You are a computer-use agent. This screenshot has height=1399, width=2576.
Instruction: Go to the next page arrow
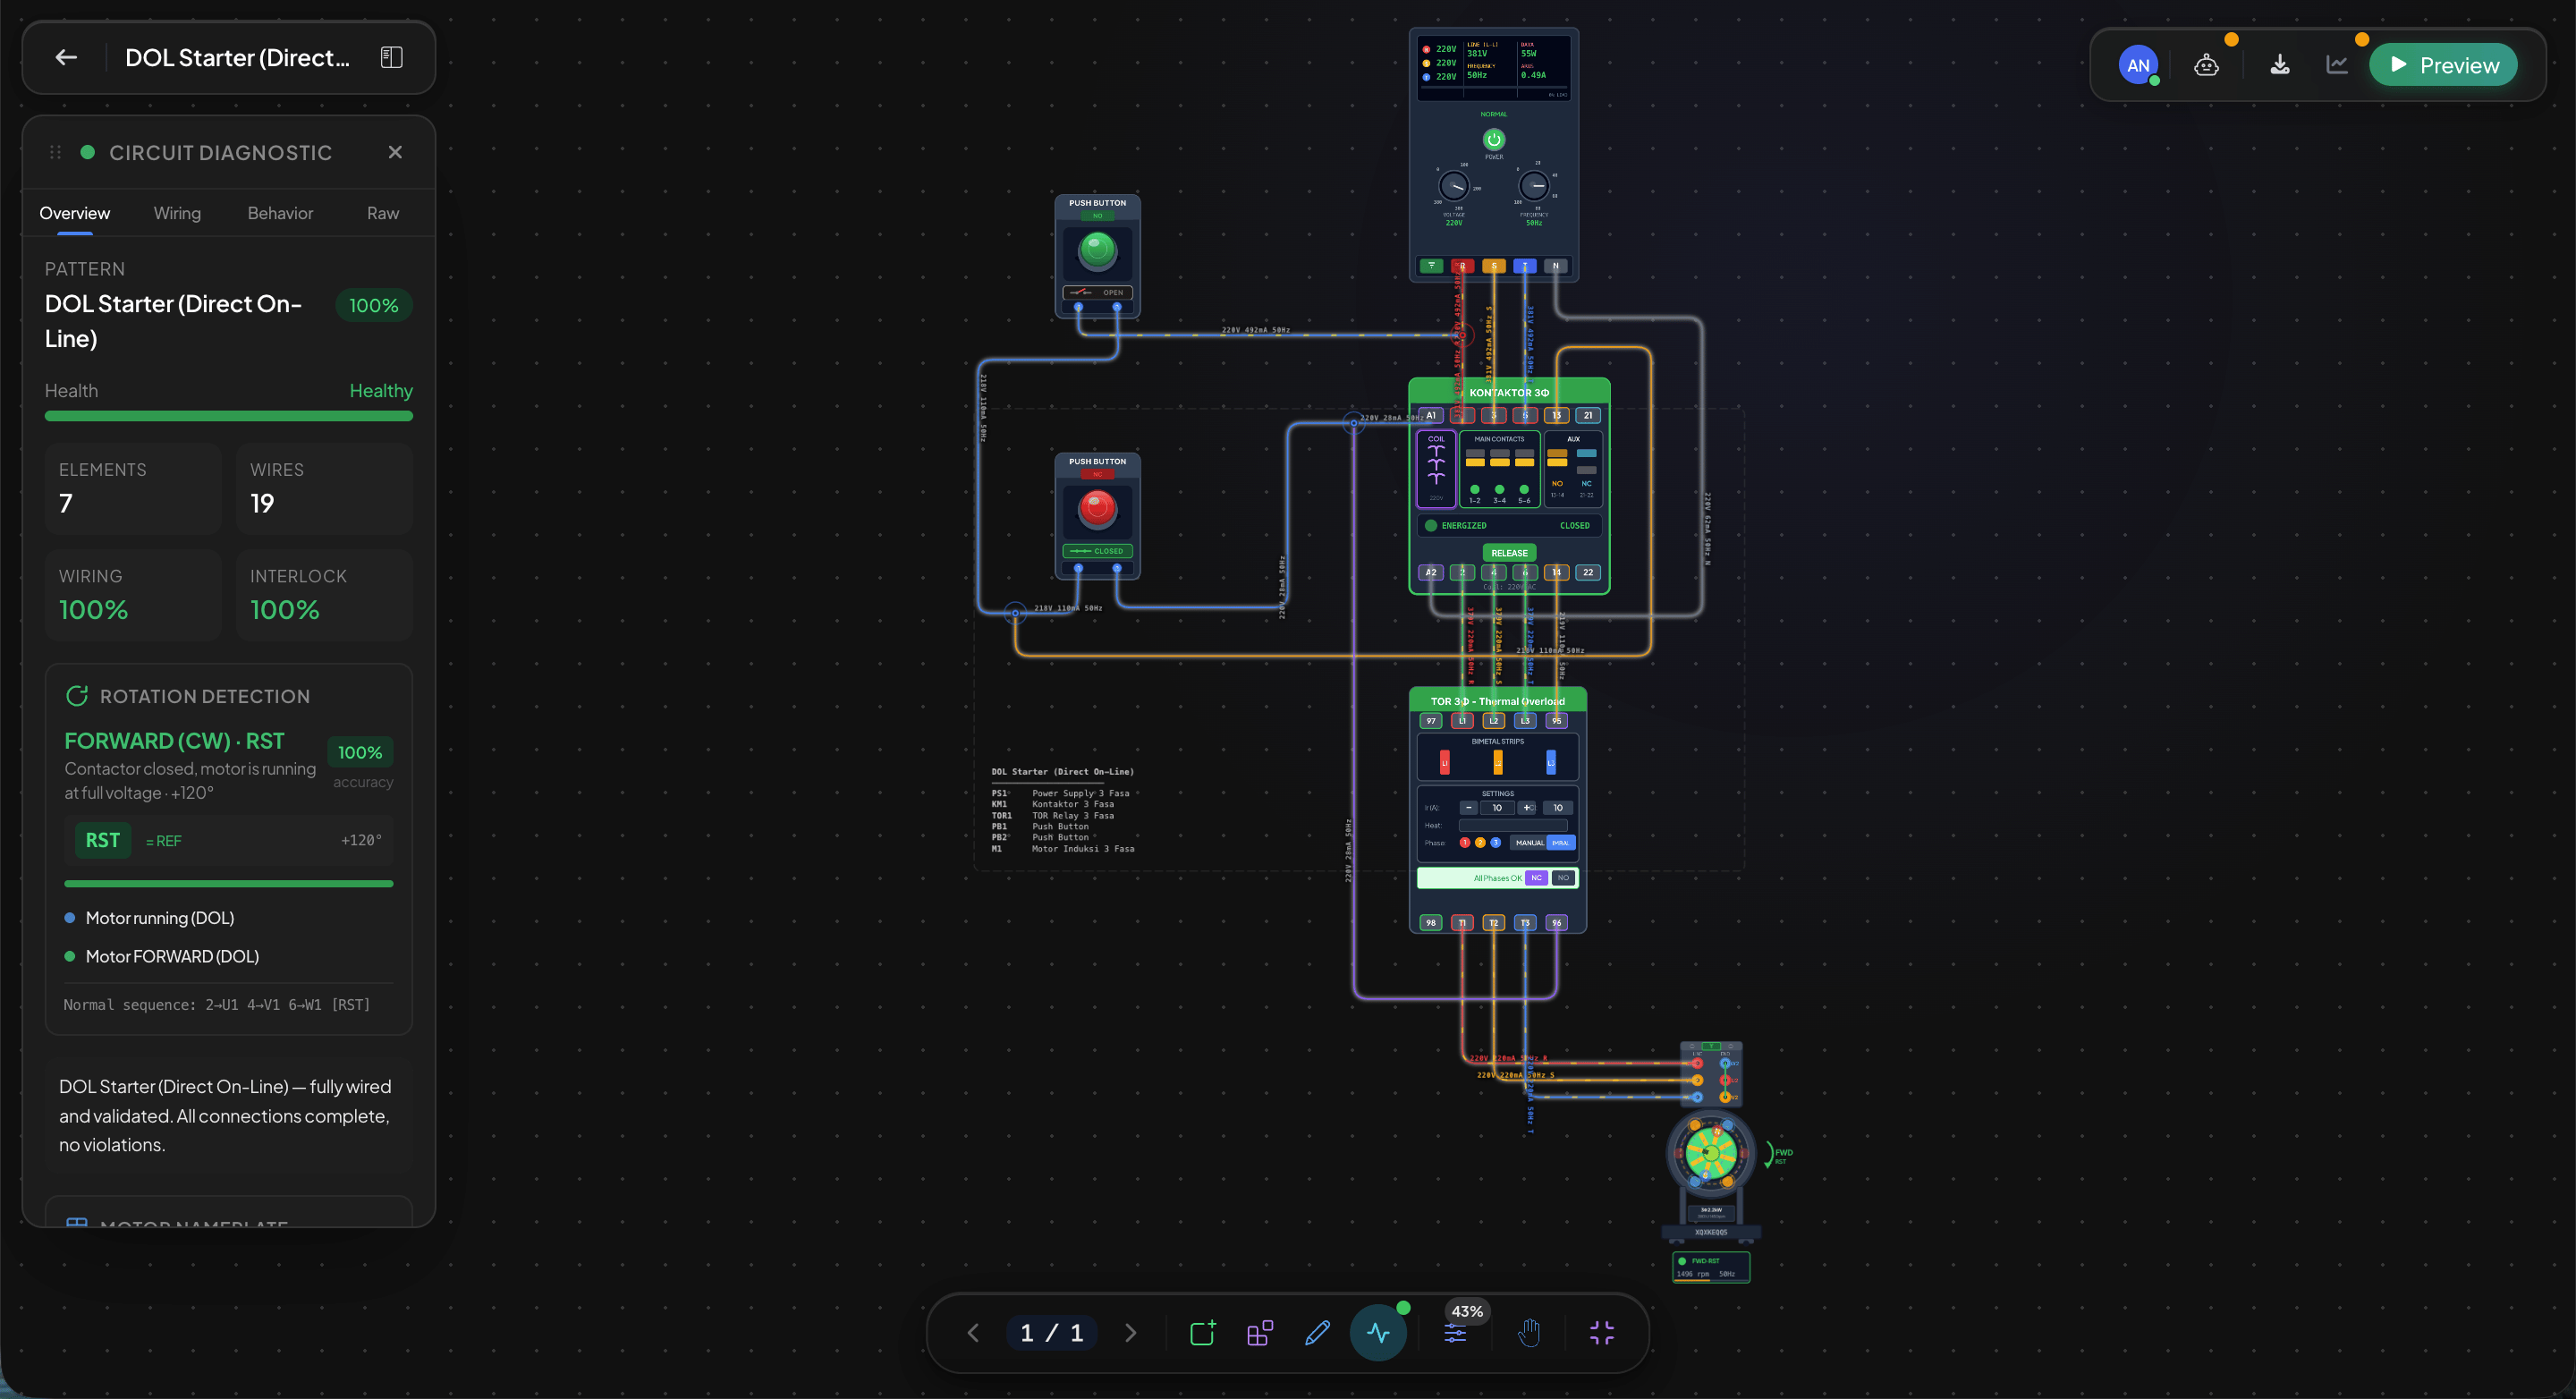click(1130, 1333)
